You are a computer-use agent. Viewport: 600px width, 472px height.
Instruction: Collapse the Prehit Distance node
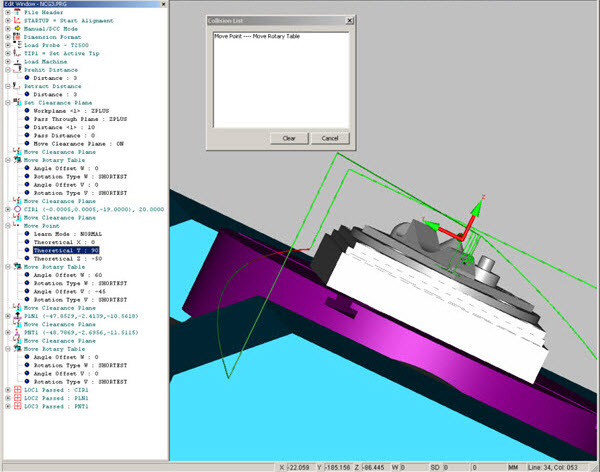pos(7,71)
